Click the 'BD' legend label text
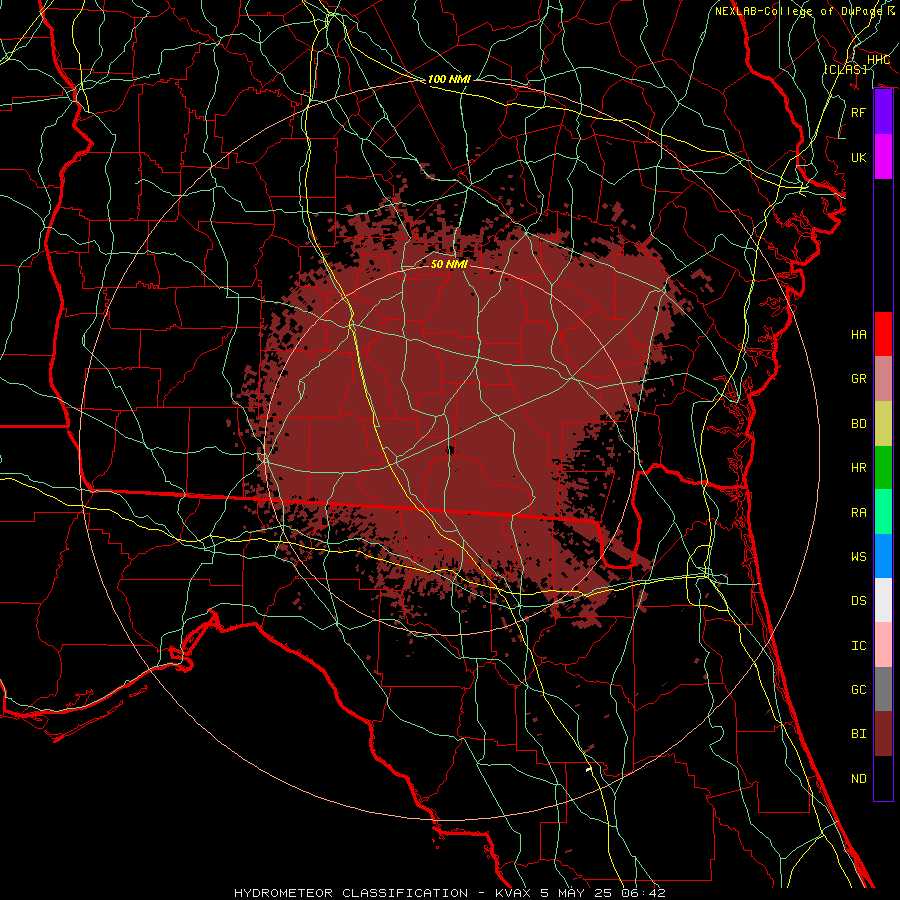Screen dimensions: 900x900 tap(859, 424)
